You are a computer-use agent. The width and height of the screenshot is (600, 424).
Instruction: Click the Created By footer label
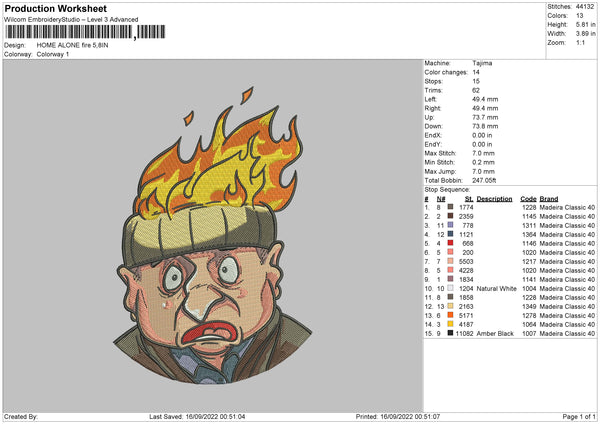pyautogui.click(x=21, y=416)
